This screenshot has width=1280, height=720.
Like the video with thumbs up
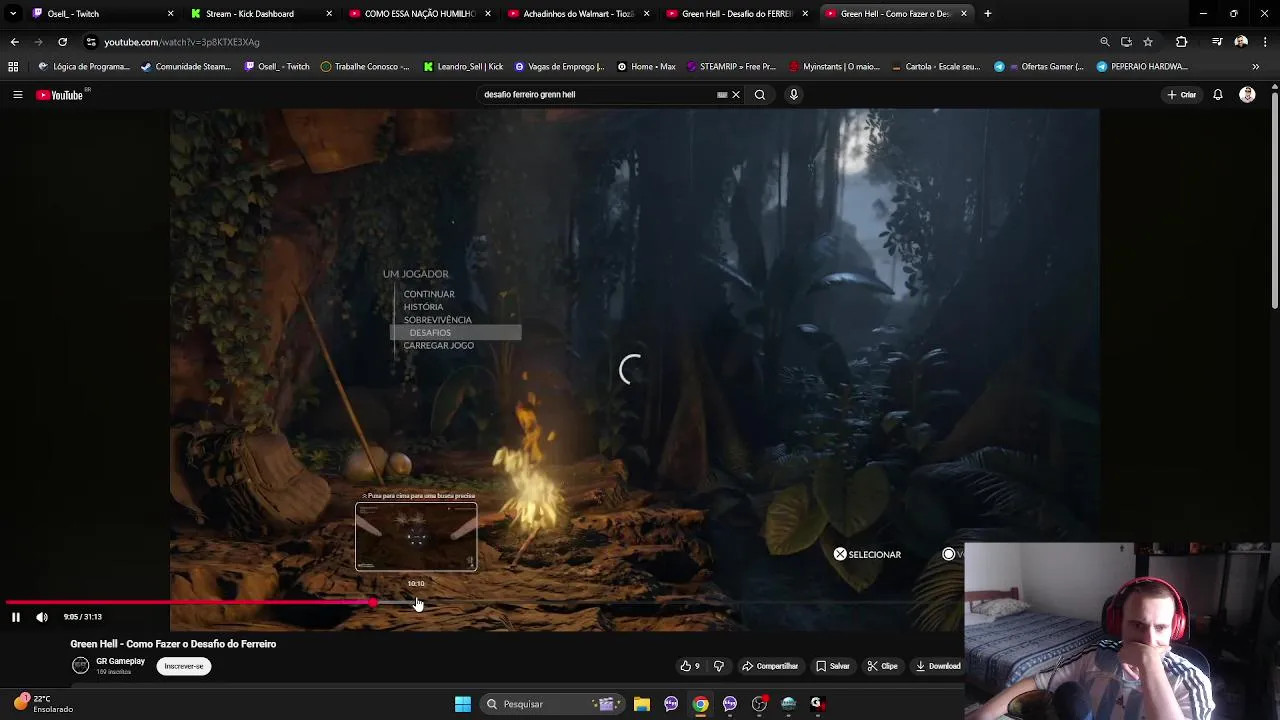click(x=690, y=666)
